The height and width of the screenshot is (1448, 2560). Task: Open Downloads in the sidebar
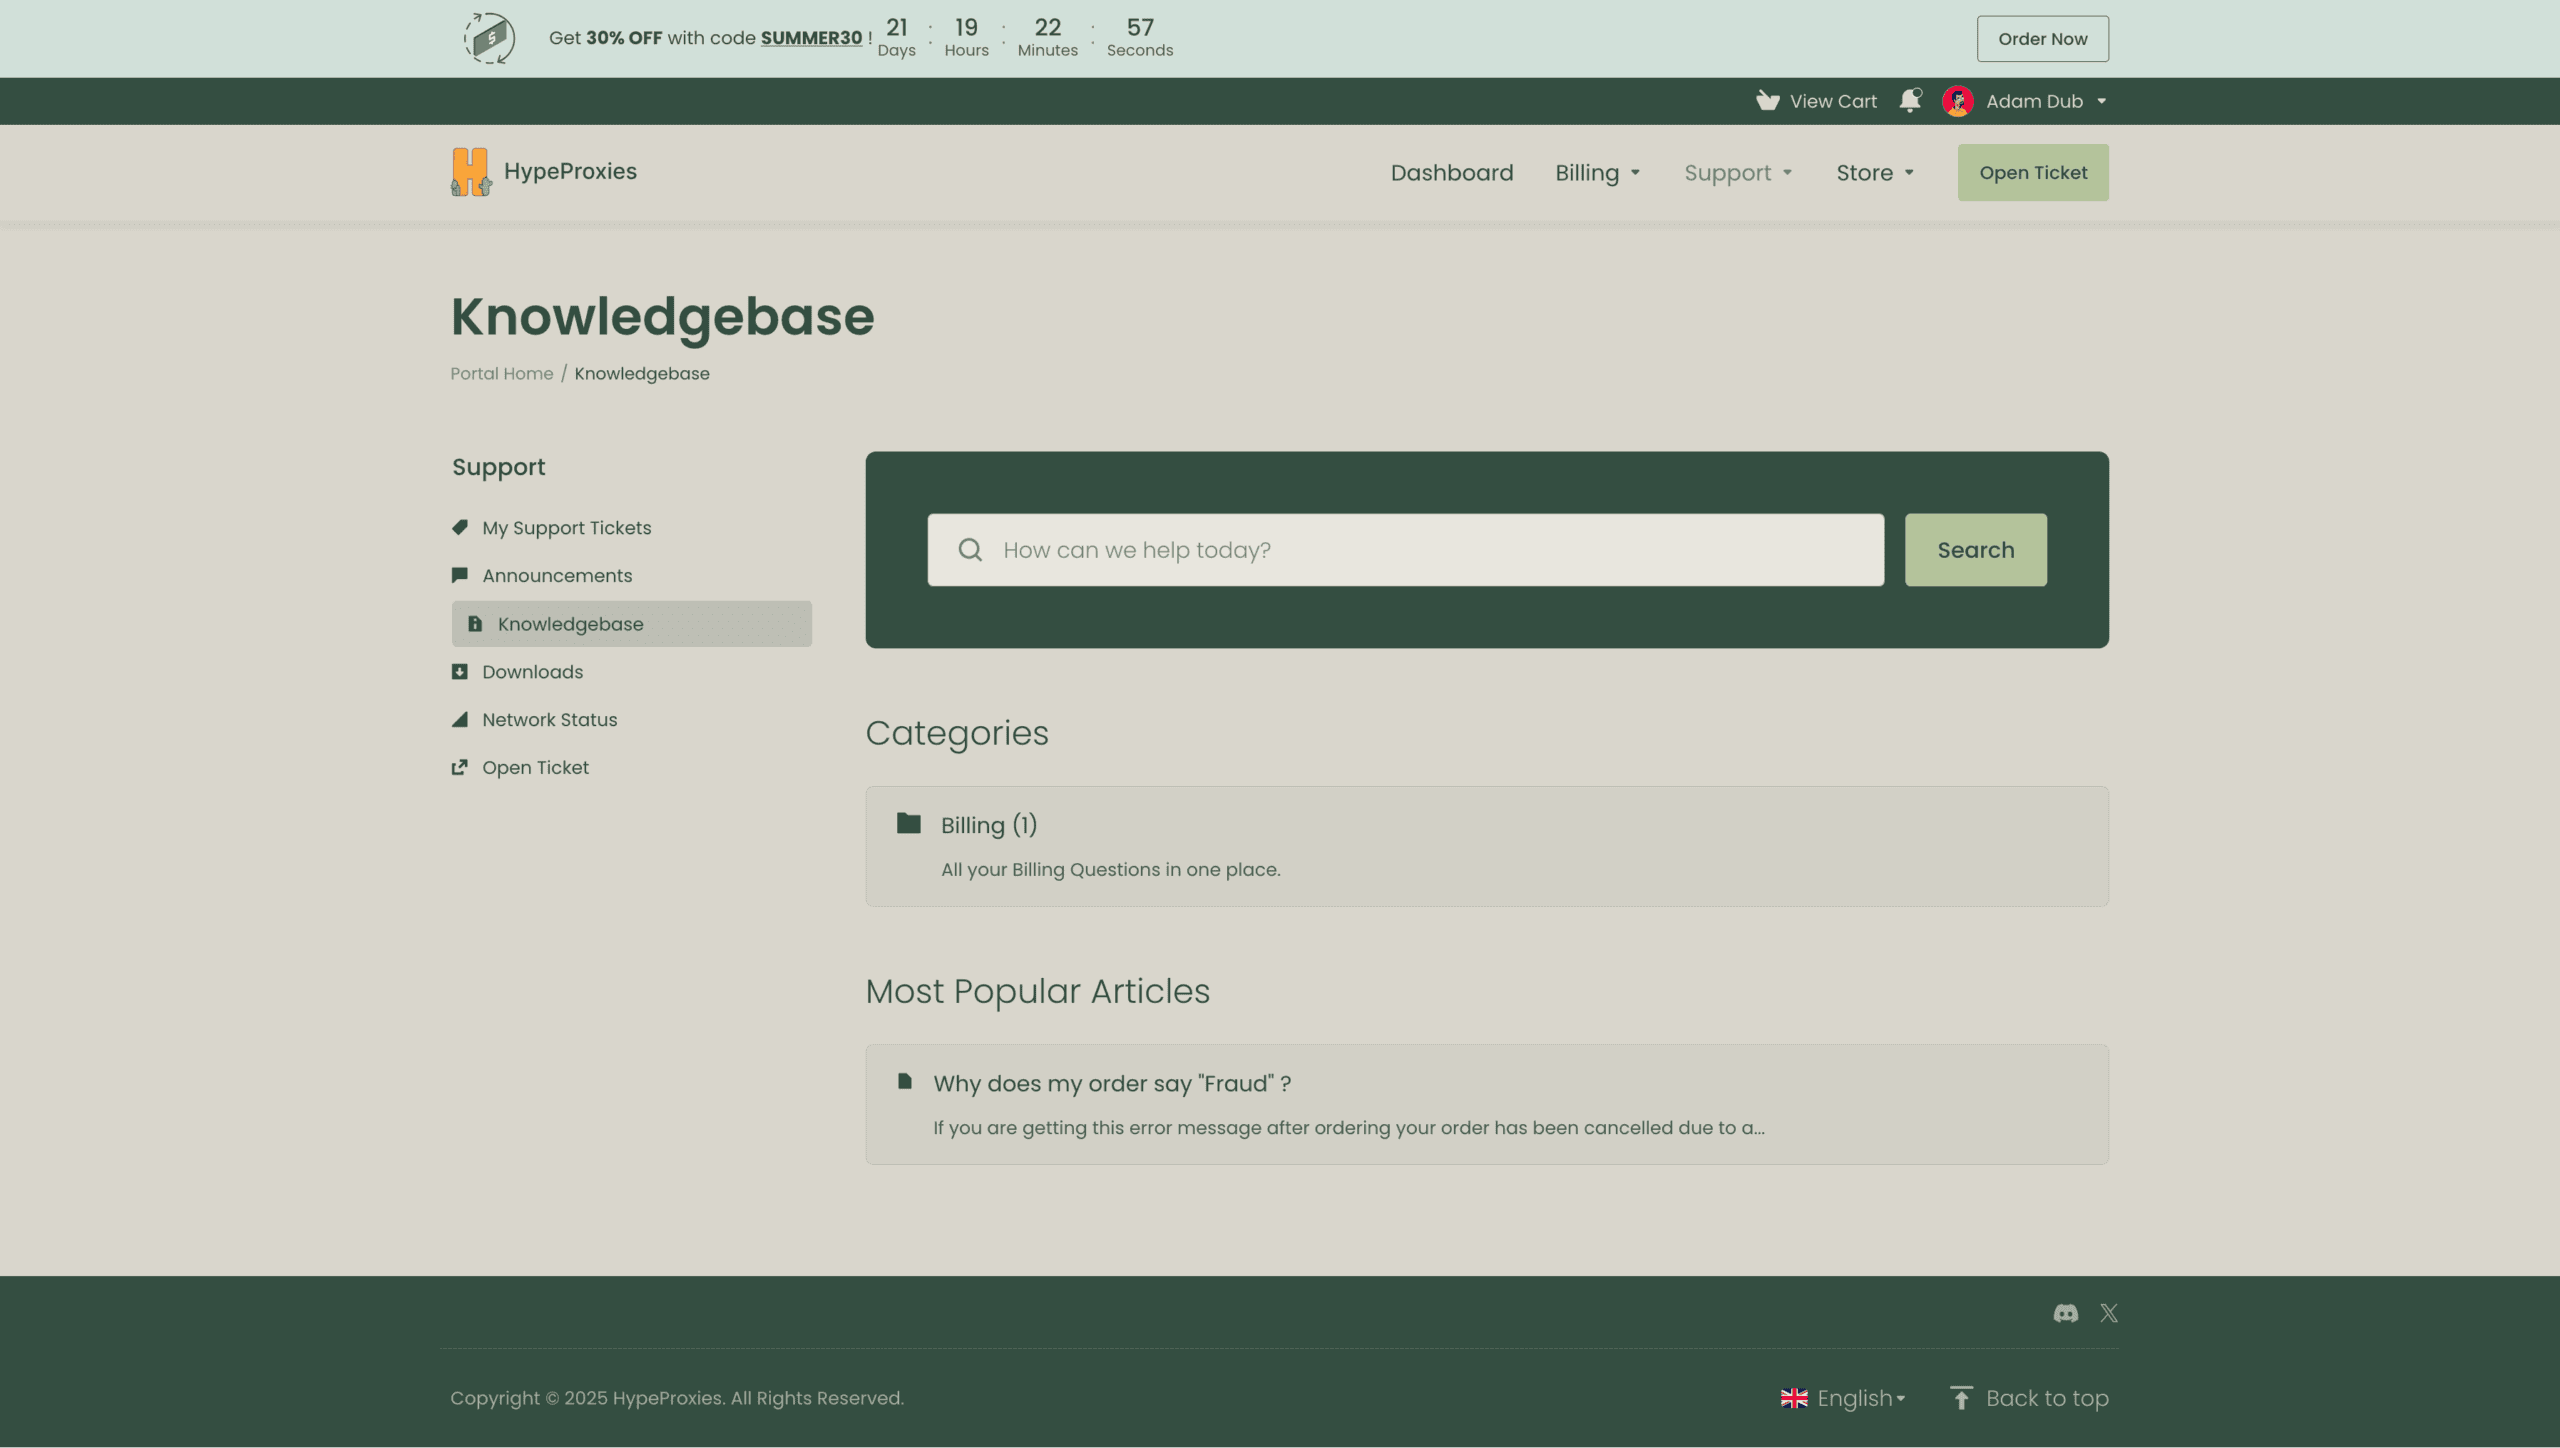pyautogui.click(x=532, y=672)
